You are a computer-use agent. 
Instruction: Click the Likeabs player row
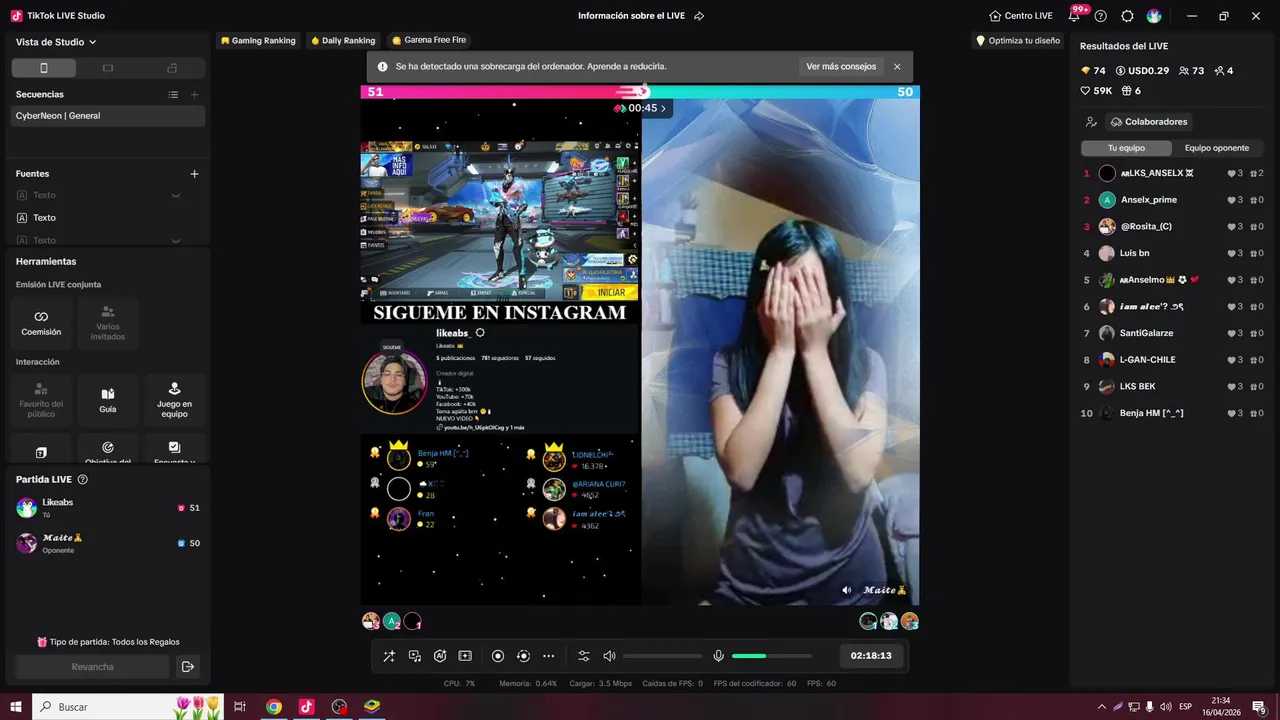coord(108,508)
